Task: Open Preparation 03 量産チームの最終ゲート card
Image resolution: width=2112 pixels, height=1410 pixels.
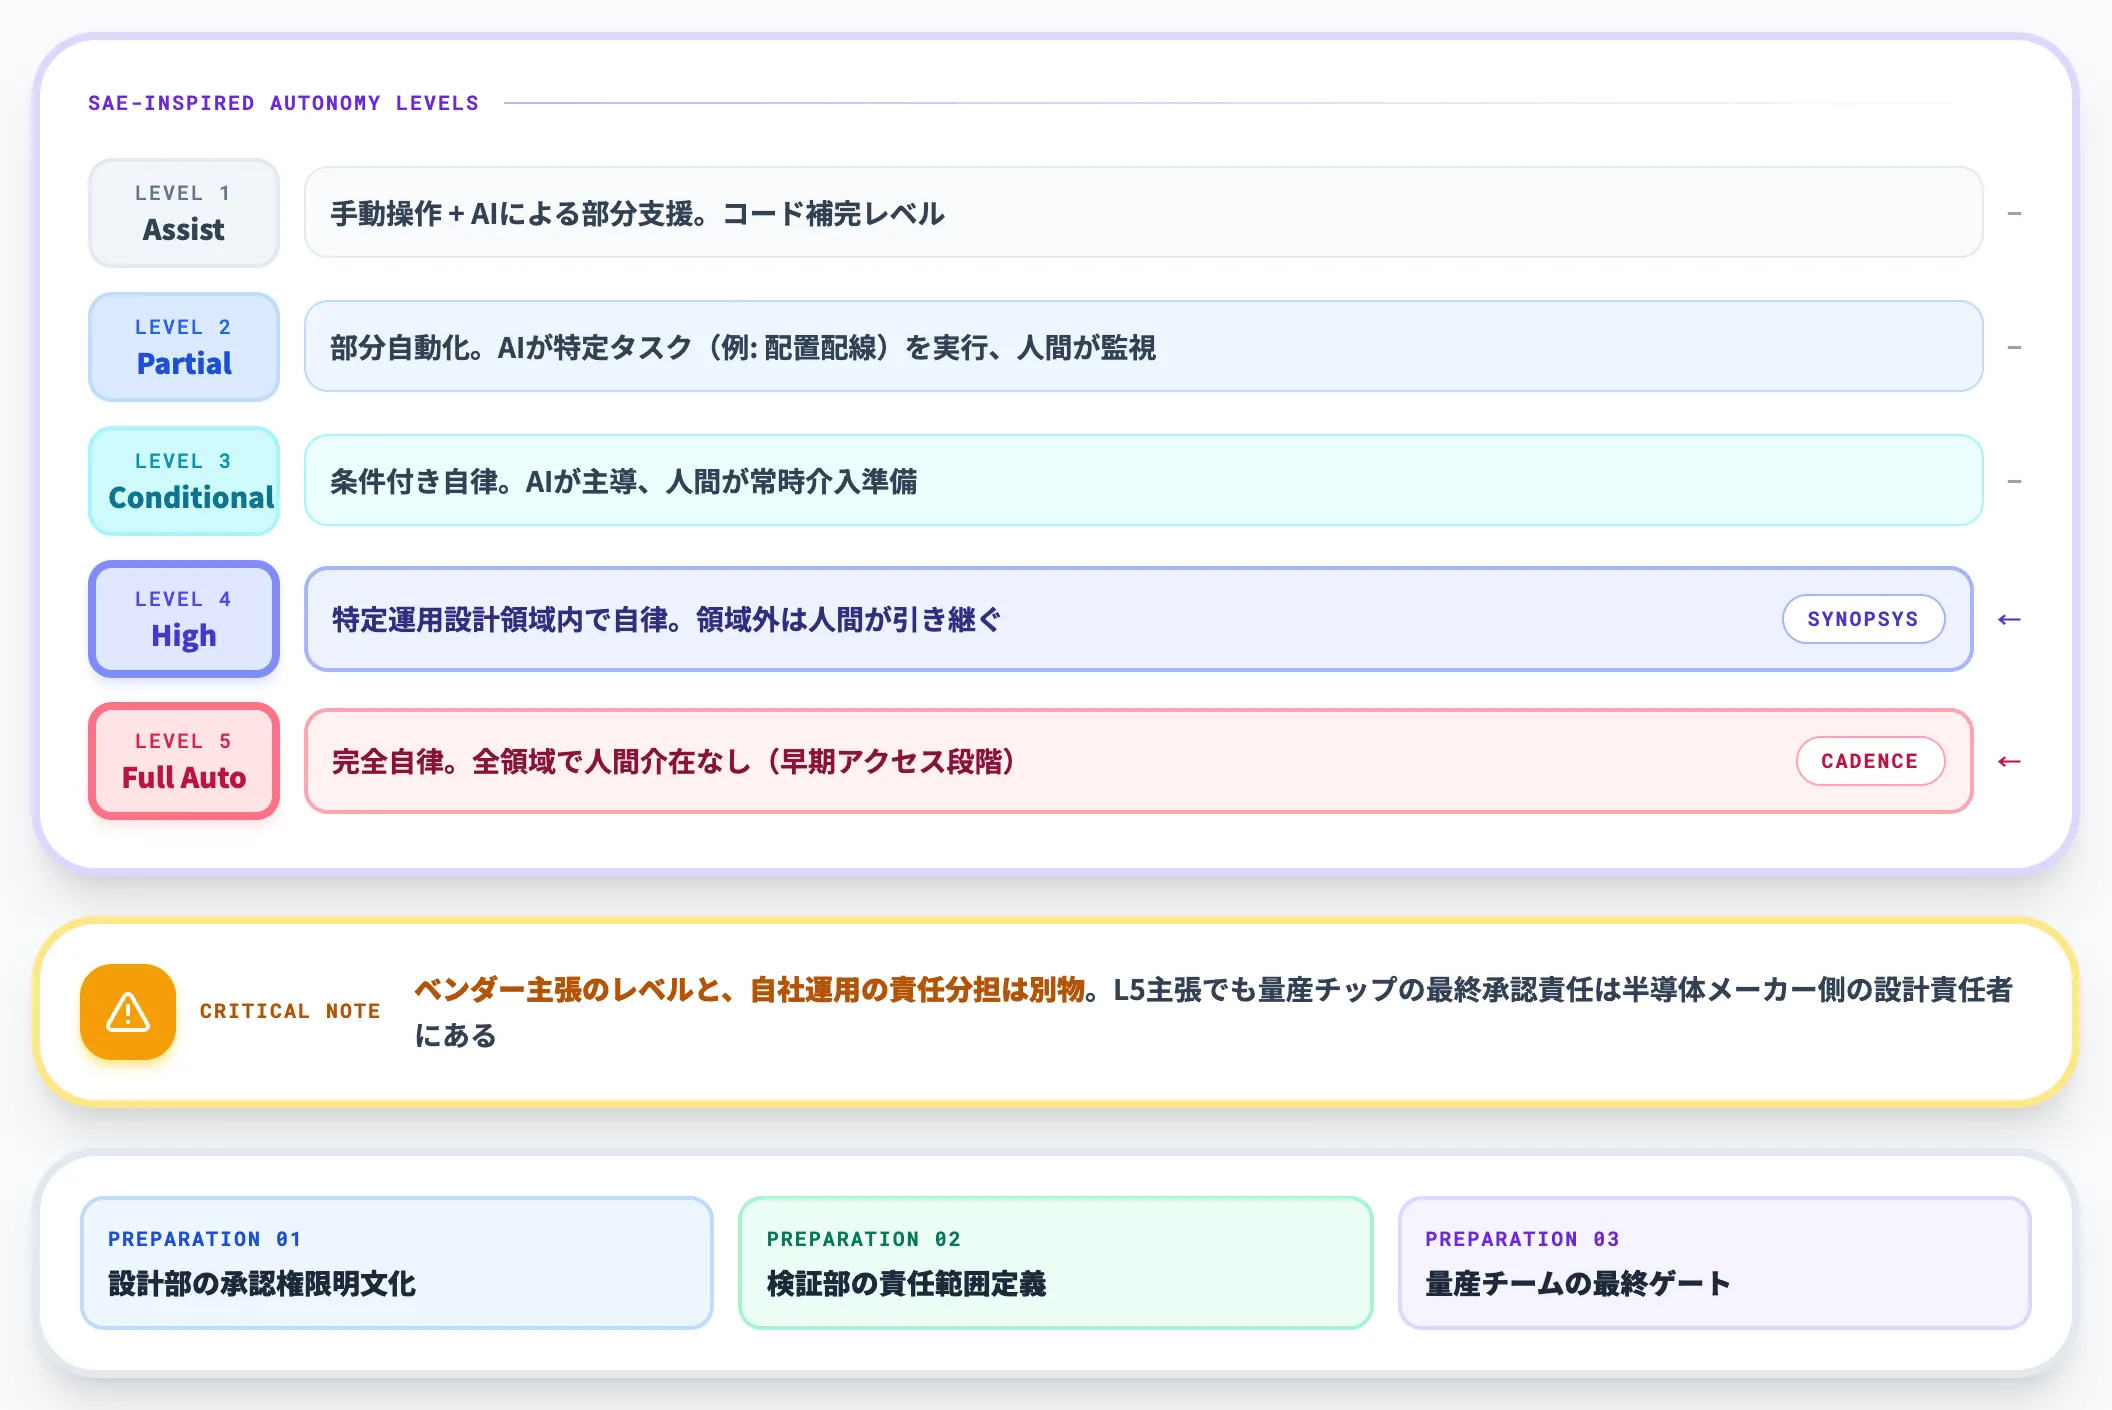Action: point(1715,1263)
